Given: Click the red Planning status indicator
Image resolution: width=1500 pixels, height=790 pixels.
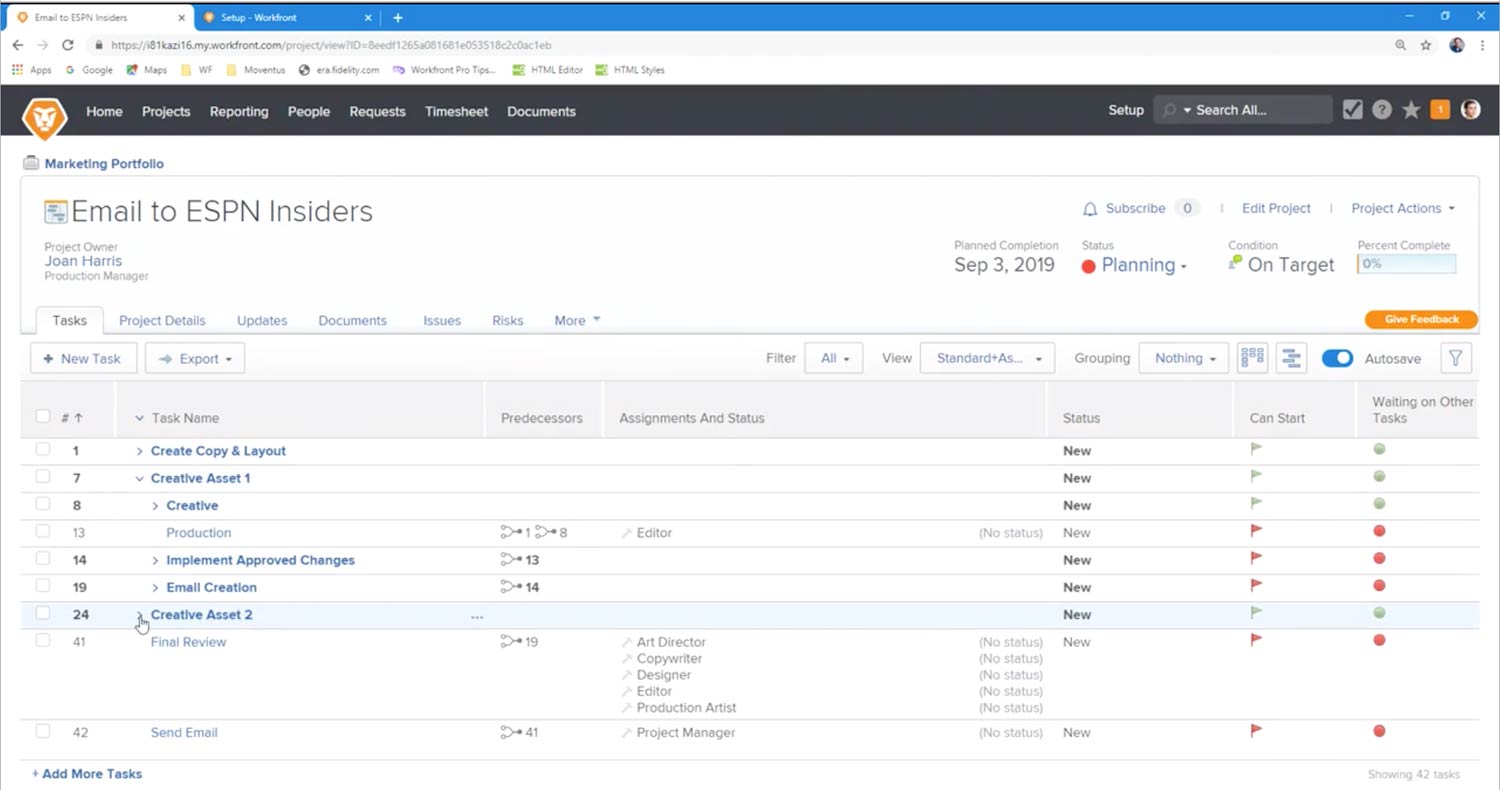Looking at the screenshot, I should pyautogui.click(x=1089, y=266).
